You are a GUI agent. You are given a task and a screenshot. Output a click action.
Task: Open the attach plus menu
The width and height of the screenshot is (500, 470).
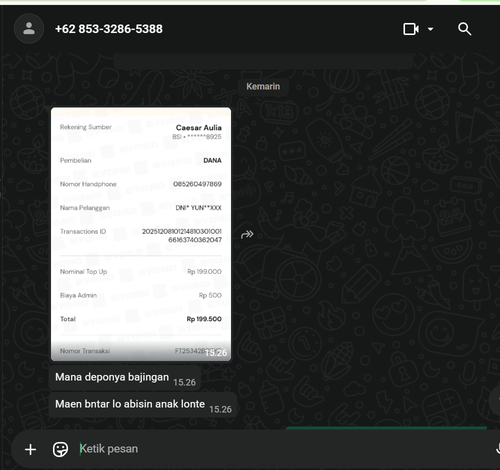30,449
